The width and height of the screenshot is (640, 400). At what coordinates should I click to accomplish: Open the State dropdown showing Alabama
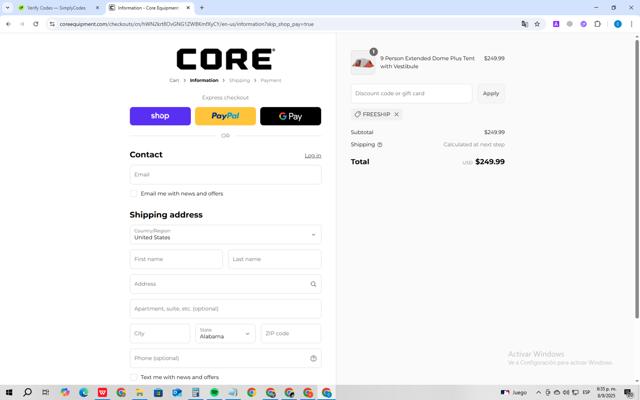point(225,333)
